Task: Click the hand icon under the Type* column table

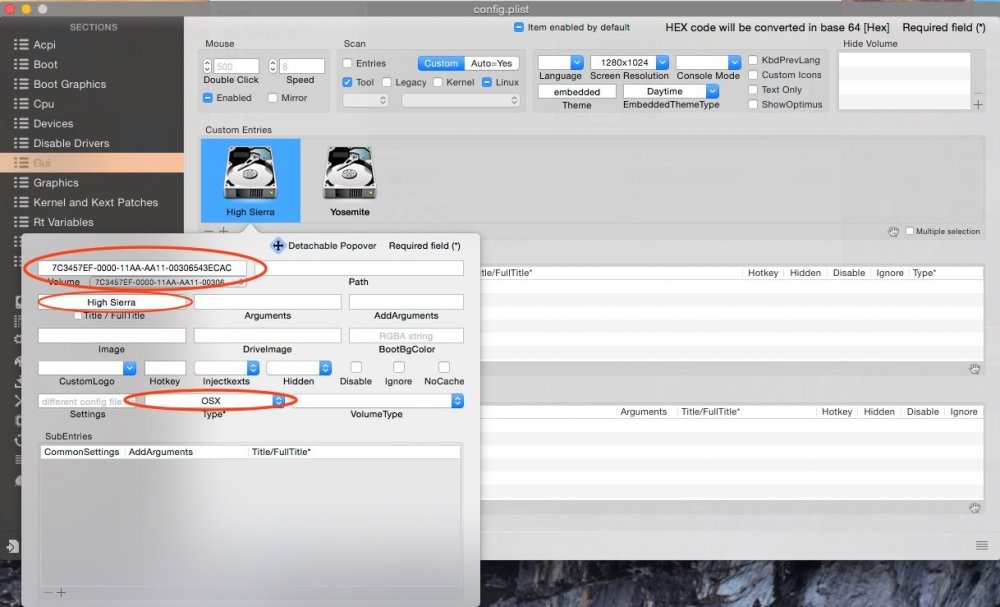Action: [974, 369]
